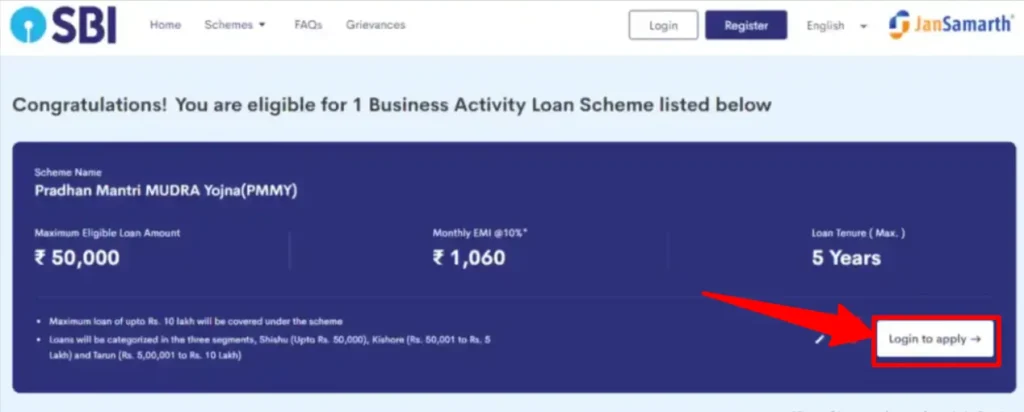Click the Register button
The height and width of the screenshot is (412, 1024).
point(746,25)
